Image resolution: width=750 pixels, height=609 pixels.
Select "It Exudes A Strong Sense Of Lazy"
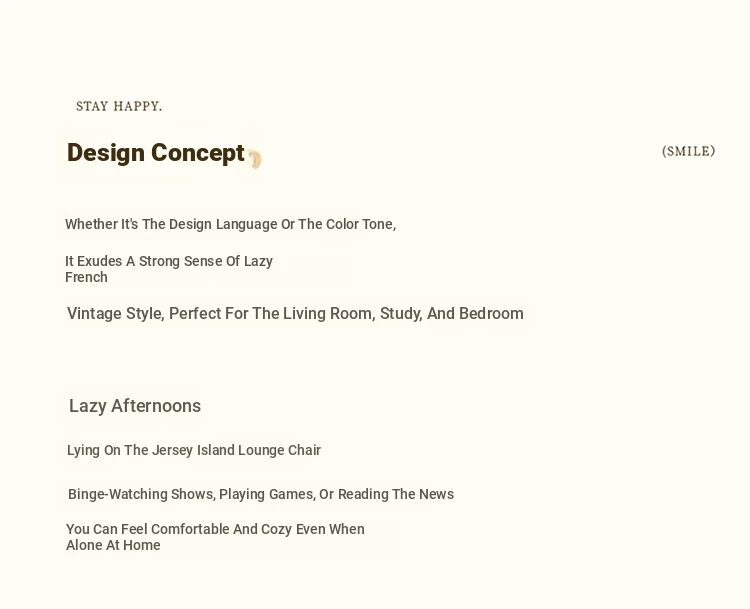coord(169,261)
